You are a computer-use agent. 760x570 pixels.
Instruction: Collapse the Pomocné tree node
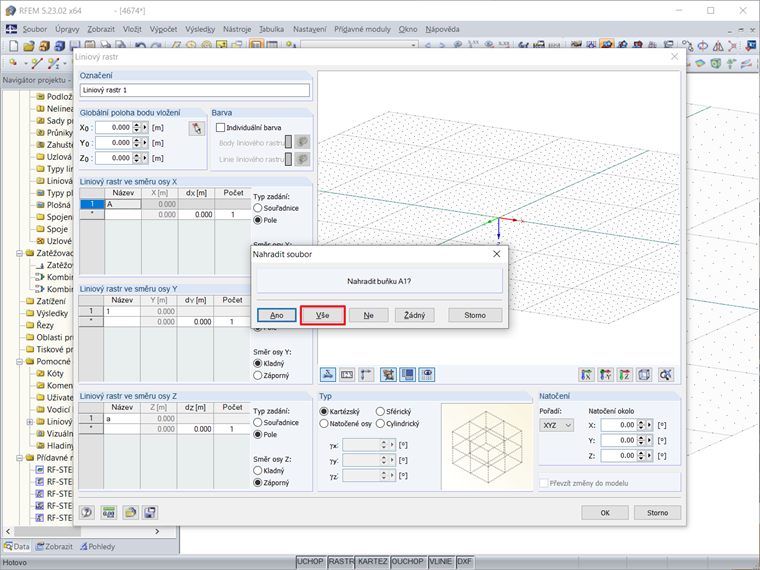coord(19,362)
